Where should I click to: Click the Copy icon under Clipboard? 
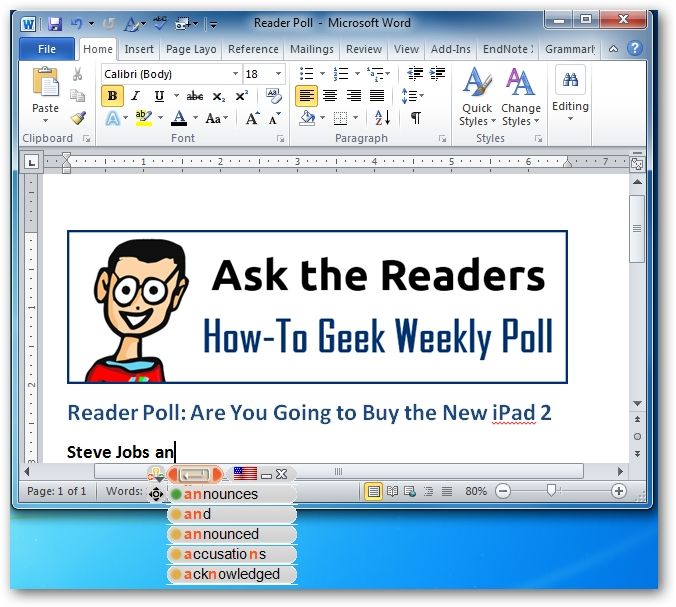[78, 96]
